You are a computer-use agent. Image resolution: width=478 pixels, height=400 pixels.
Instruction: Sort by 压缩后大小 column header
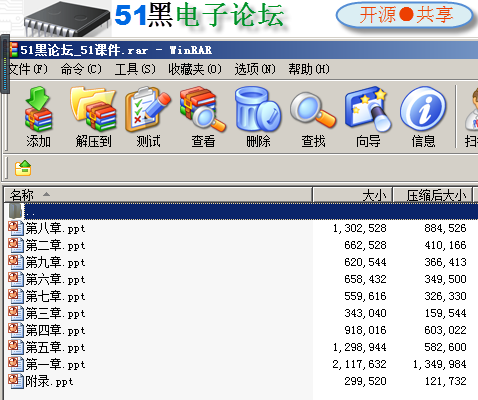(x=433, y=195)
